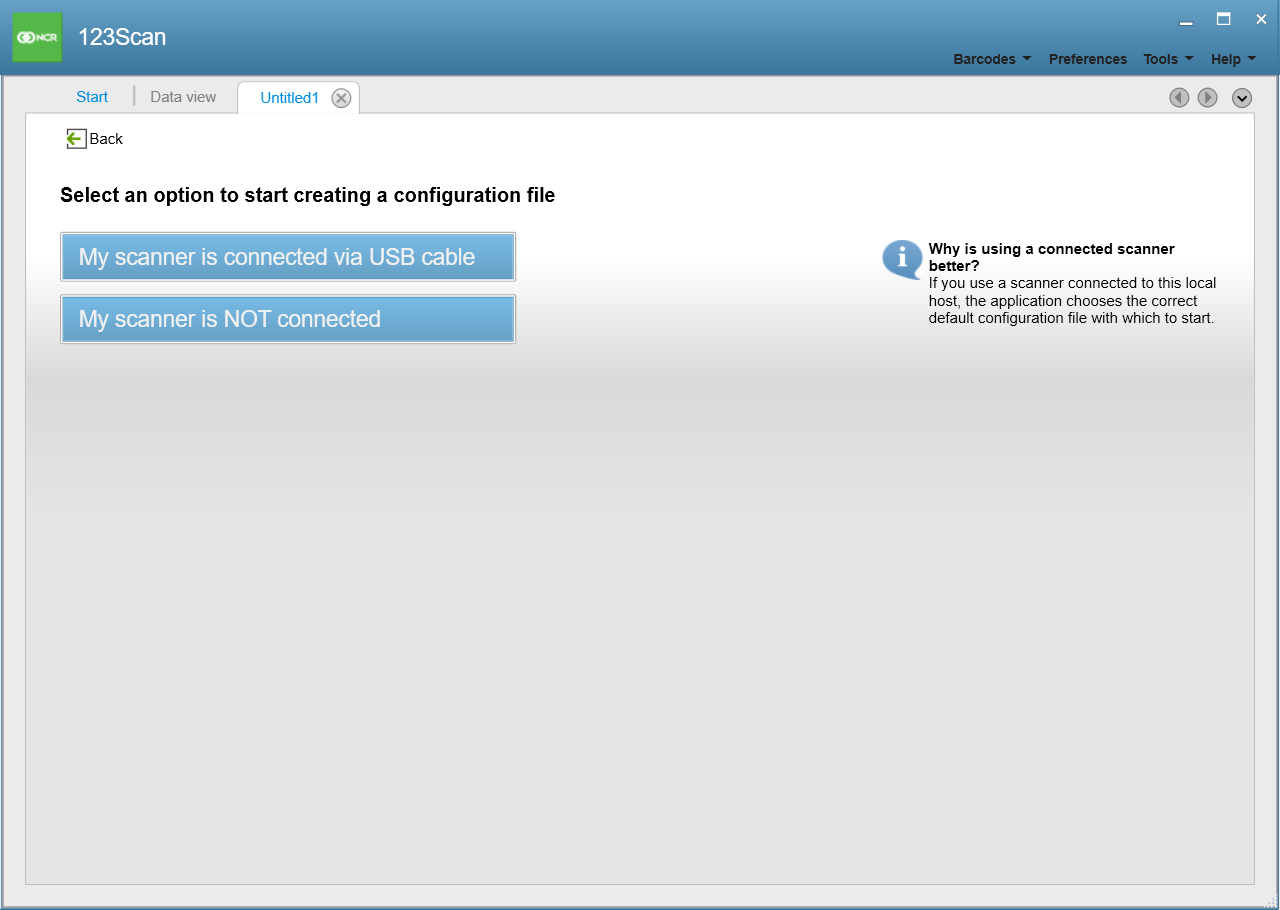Screen dimensions: 1280x910
Task: Click the NCR logo icon
Action: [37, 37]
